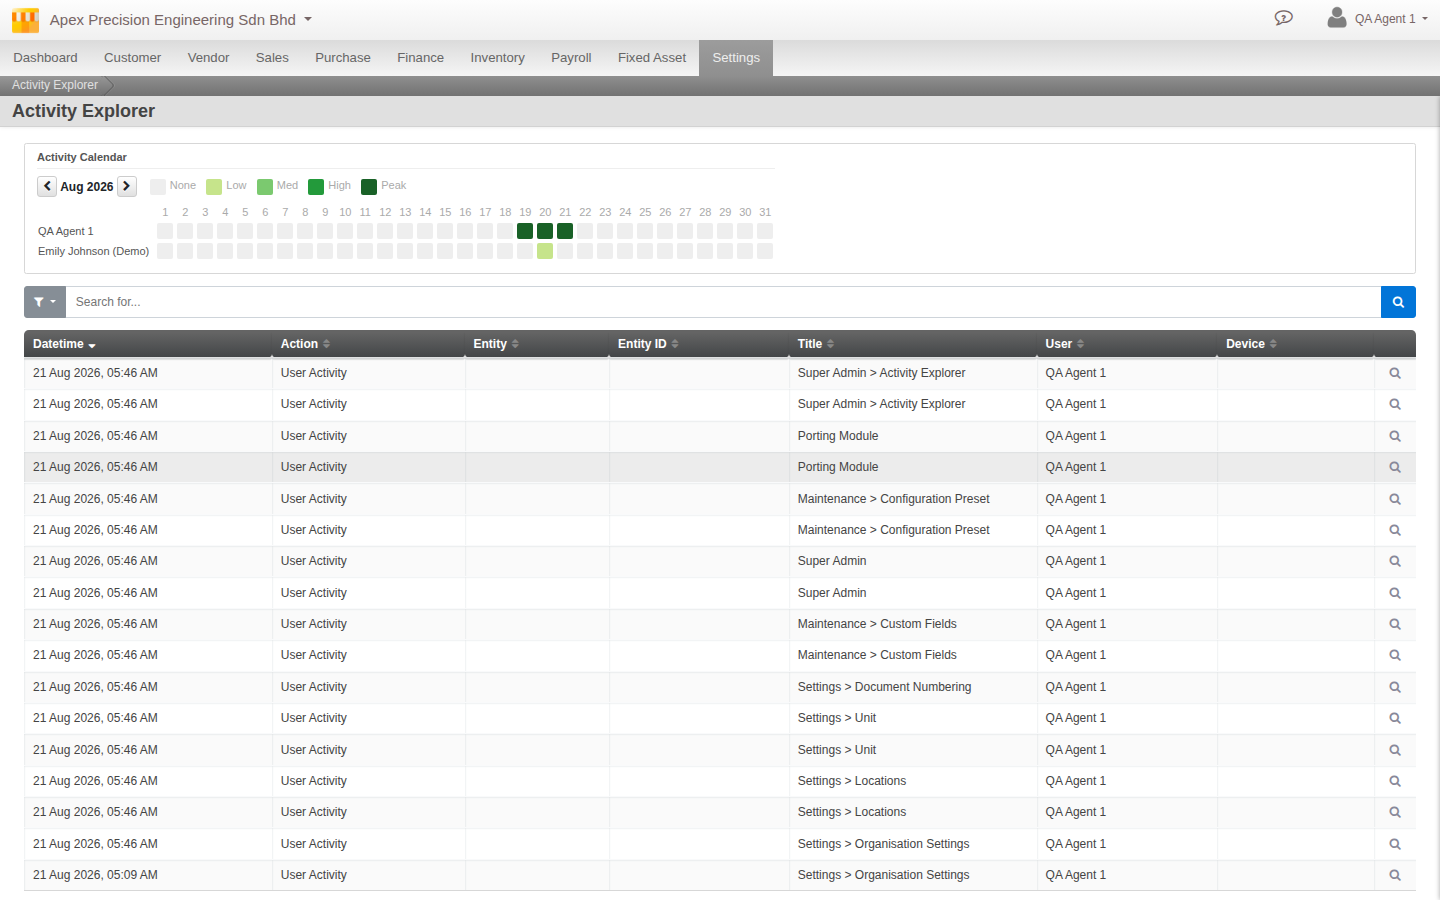Click the Activity Explorer breadcrumb
The height and width of the screenshot is (903, 1440).
[x=55, y=85]
